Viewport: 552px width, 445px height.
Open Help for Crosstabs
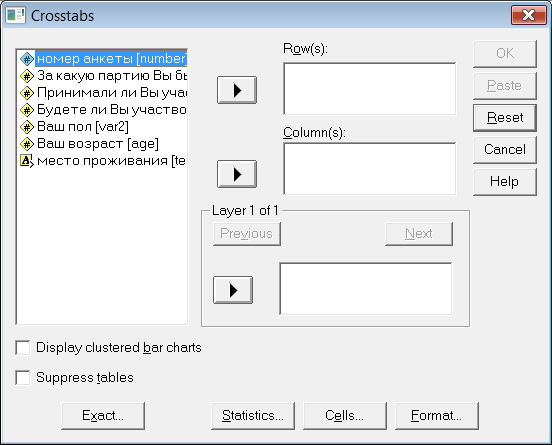pyautogui.click(x=505, y=182)
